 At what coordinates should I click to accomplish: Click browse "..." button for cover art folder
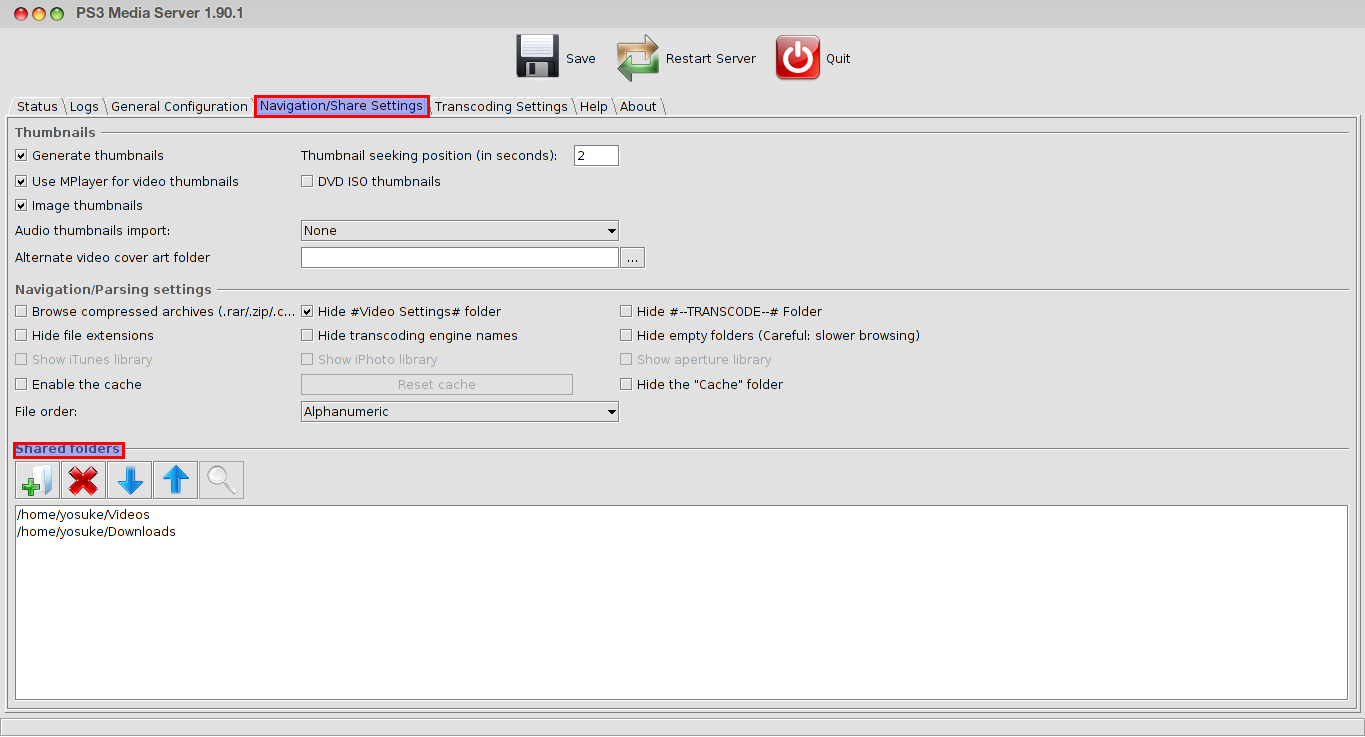pyautogui.click(x=632, y=258)
